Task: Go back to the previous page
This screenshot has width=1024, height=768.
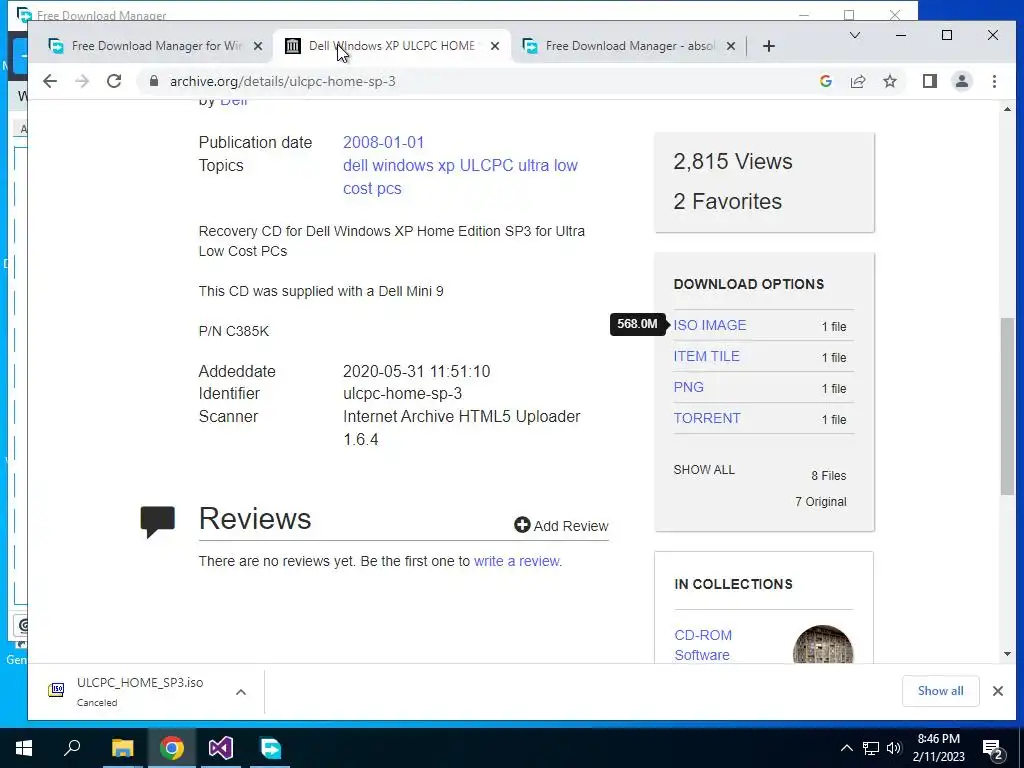Action: (50, 81)
